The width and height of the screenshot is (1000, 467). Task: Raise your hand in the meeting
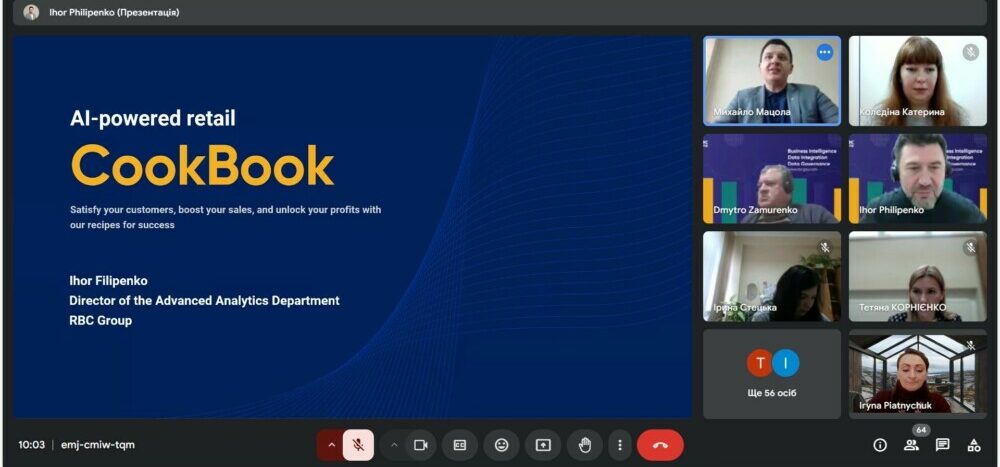[x=585, y=445]
